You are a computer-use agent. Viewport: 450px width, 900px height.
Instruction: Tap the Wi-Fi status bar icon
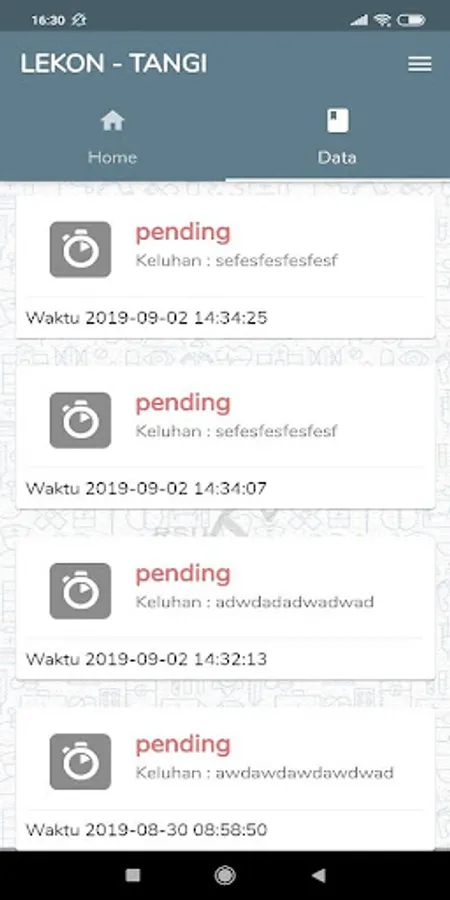[x=382, y=20]
